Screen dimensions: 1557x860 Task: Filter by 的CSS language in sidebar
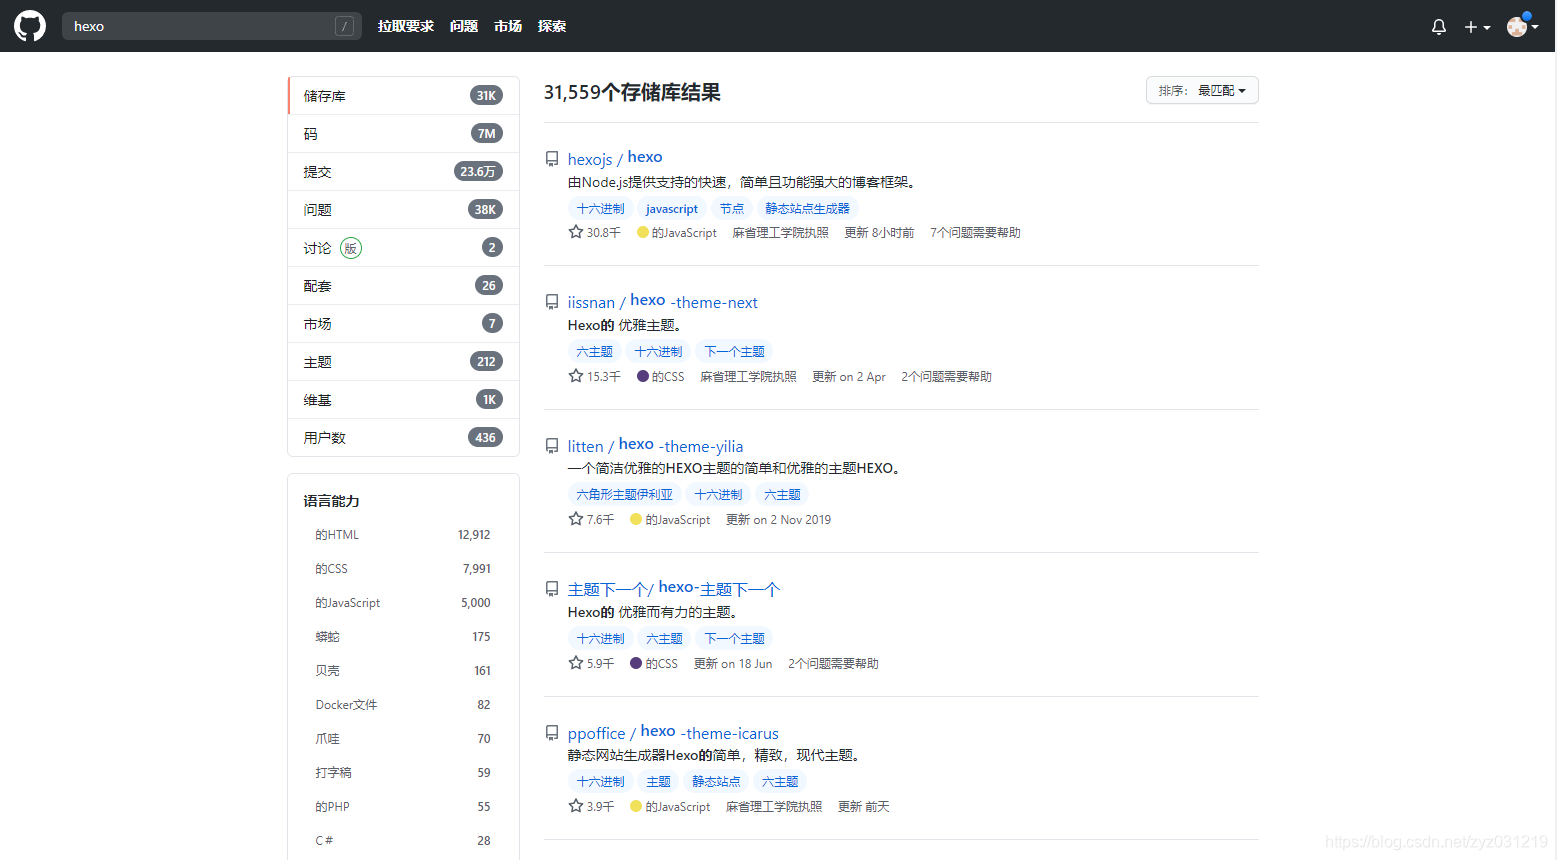[x=403, y=569]
